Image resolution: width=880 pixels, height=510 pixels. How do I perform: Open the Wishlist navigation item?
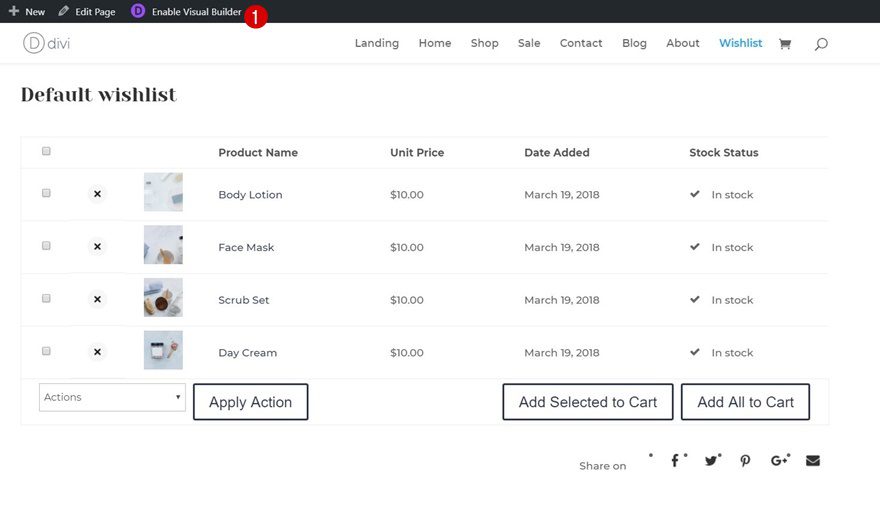point(740,43)
